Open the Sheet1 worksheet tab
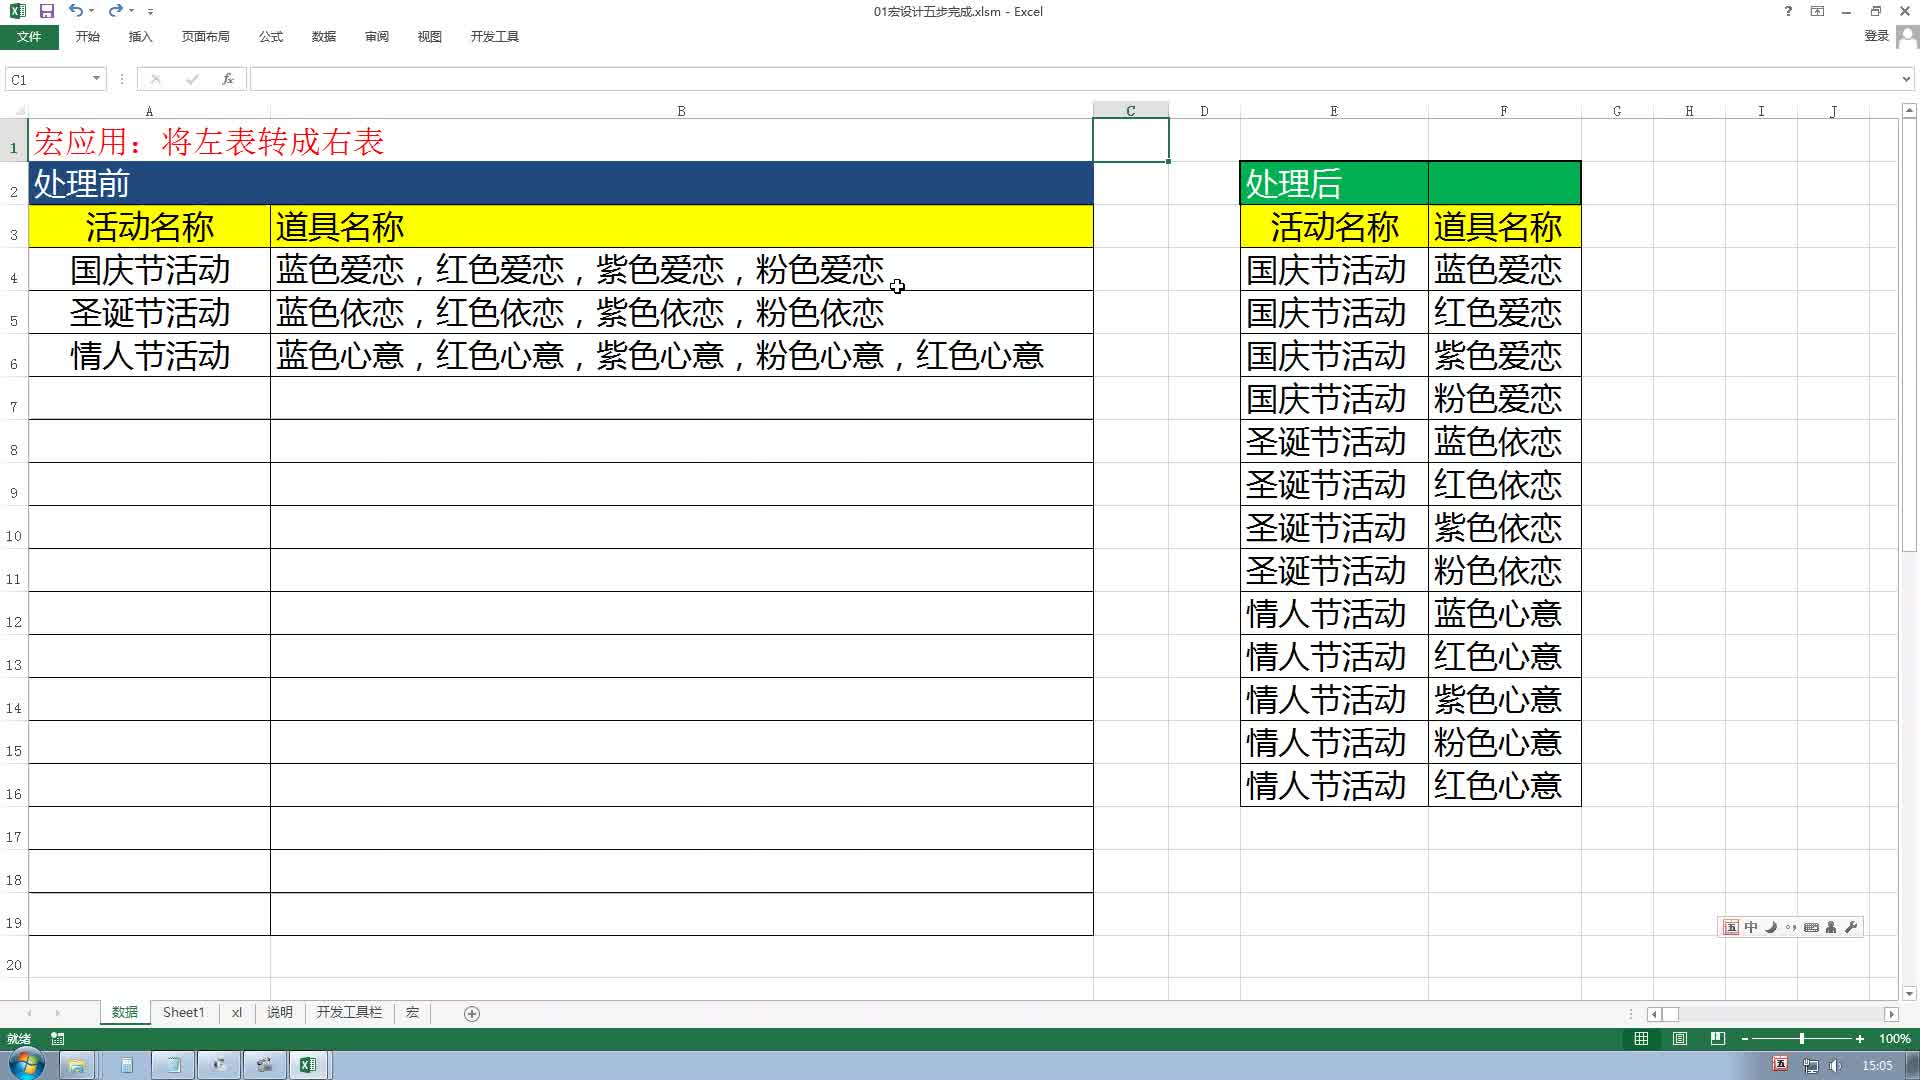 click(x=184, y=1013)
